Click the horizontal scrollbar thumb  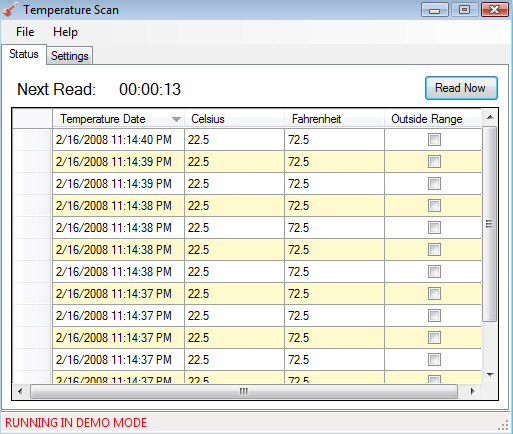click(x=244, y=391)
